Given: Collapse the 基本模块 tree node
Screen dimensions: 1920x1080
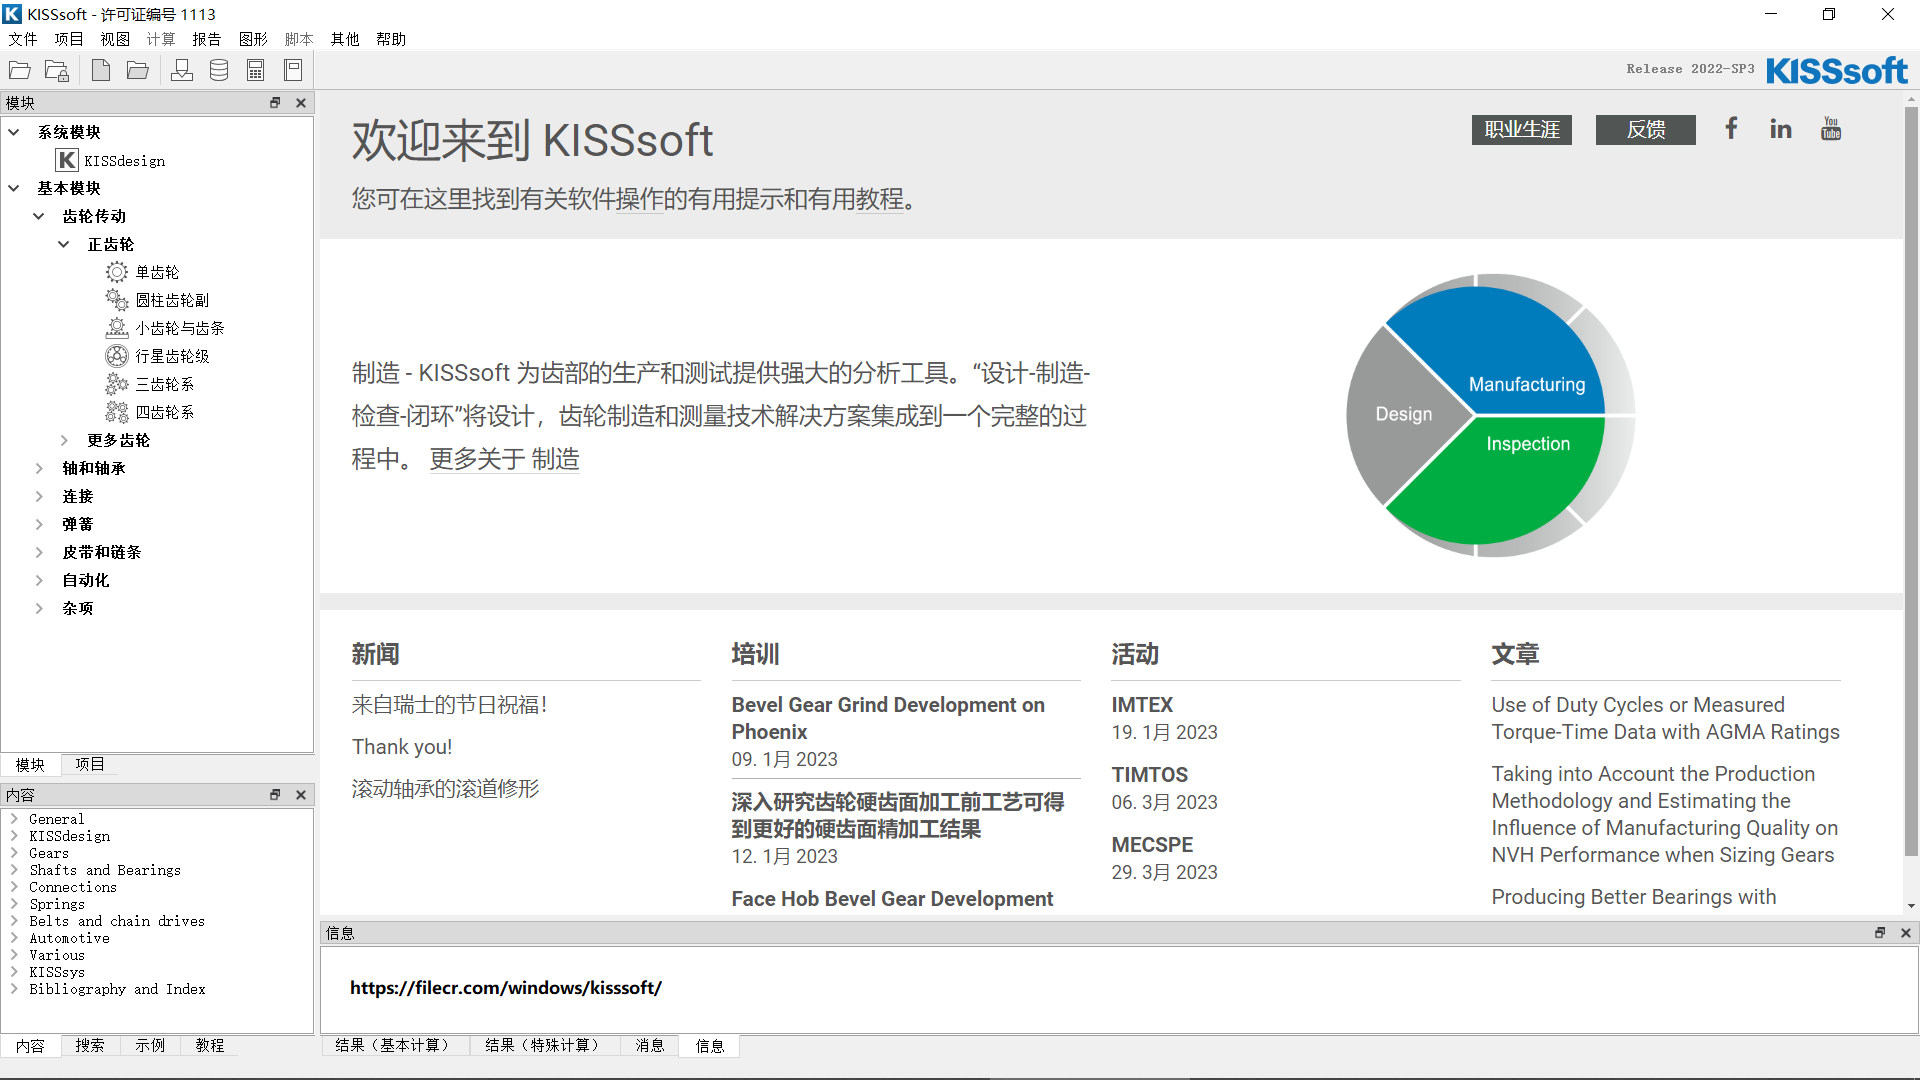Looking at the screenshot, I should coord(14,188).
